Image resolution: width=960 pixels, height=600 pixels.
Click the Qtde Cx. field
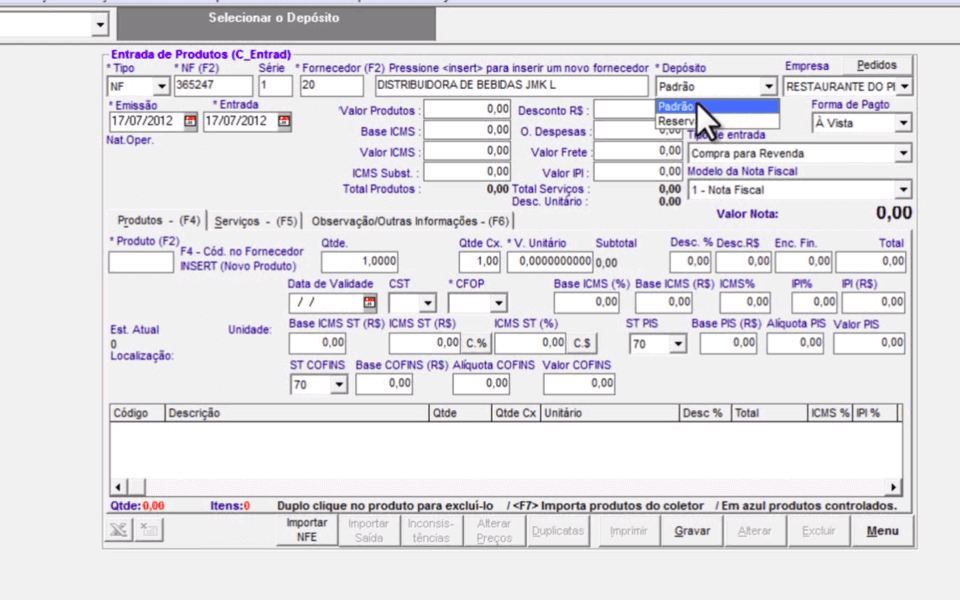(479, 261)
